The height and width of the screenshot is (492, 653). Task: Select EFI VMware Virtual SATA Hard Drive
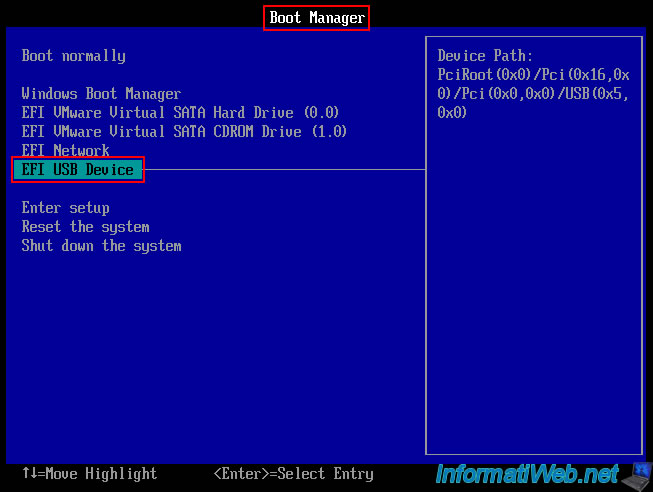180,113
